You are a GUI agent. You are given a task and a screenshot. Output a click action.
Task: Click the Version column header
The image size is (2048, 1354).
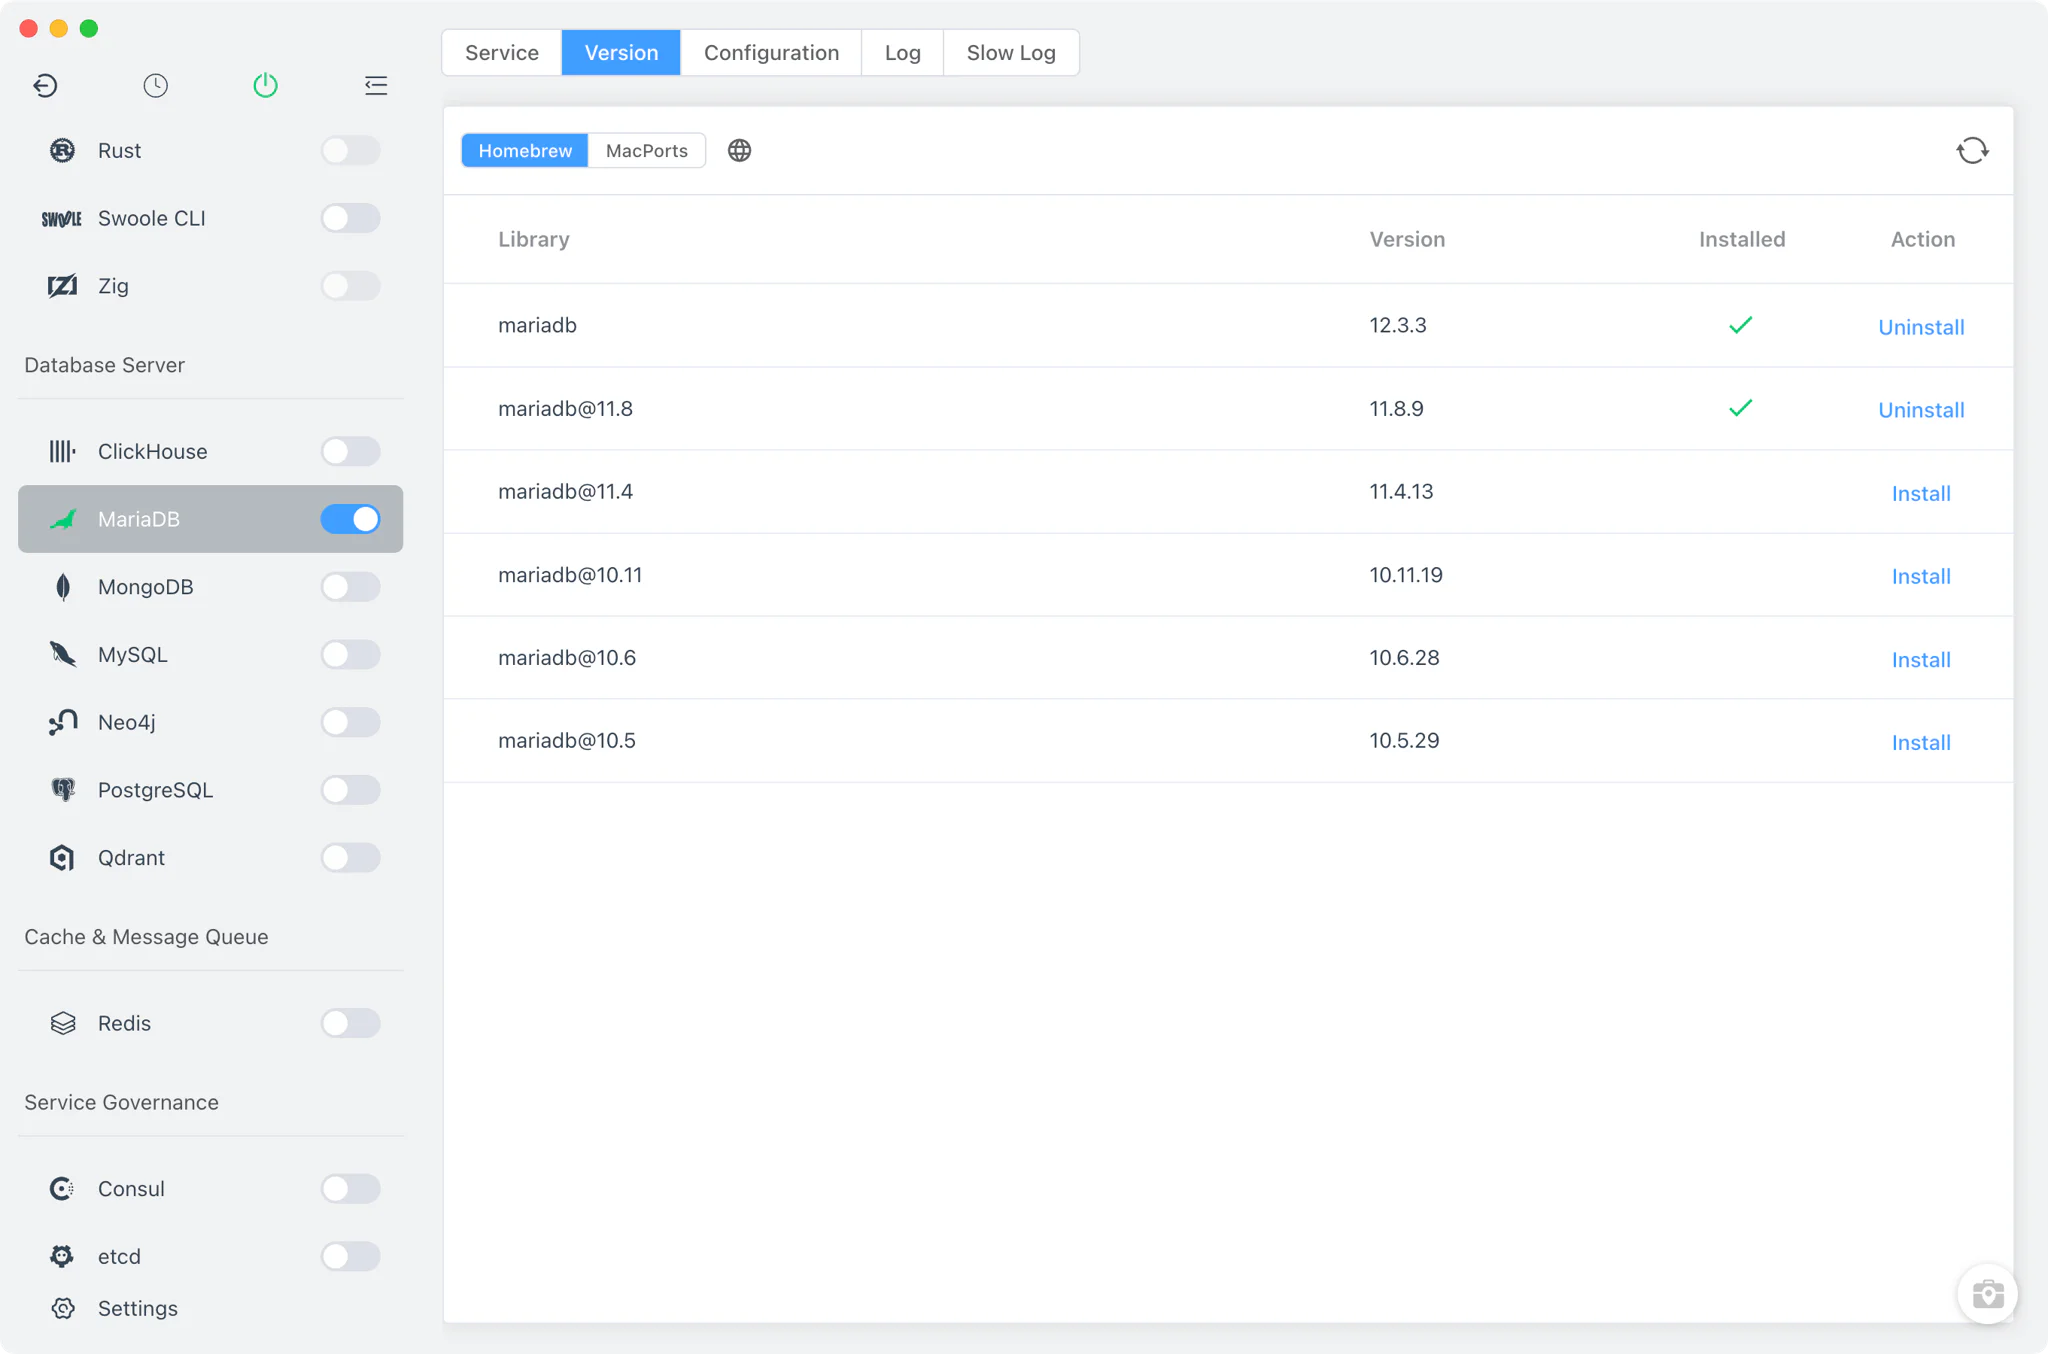1407,239
